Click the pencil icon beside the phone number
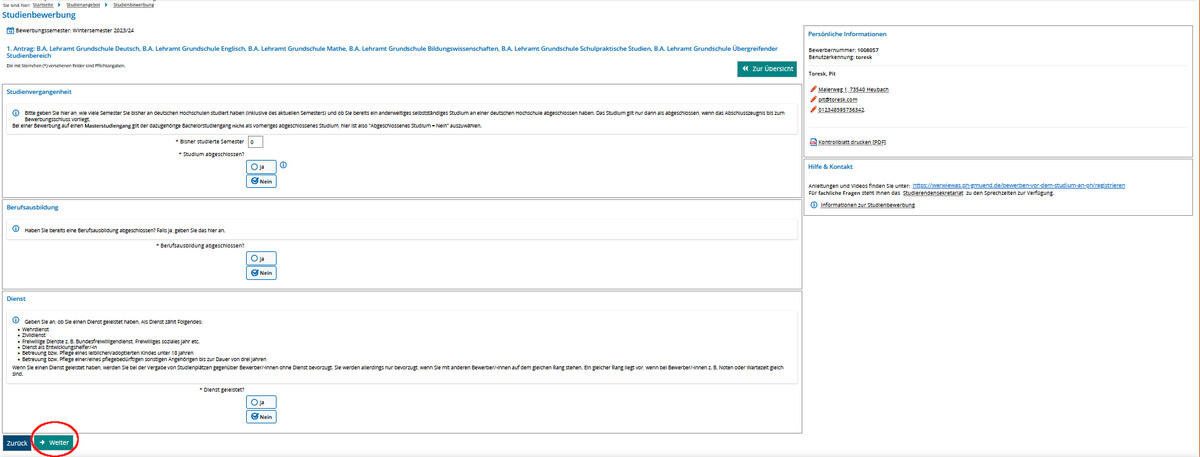Screen dimensions: 1200x457 [814, 110]
